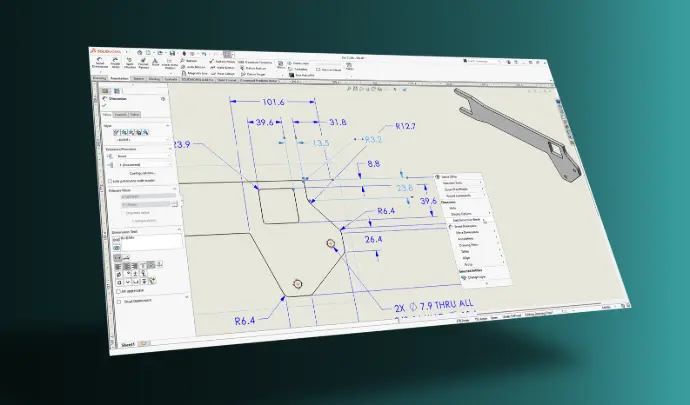Open the style NONE dropdown
Viewport: 690px width, 405px height.
tap(142, 140)
